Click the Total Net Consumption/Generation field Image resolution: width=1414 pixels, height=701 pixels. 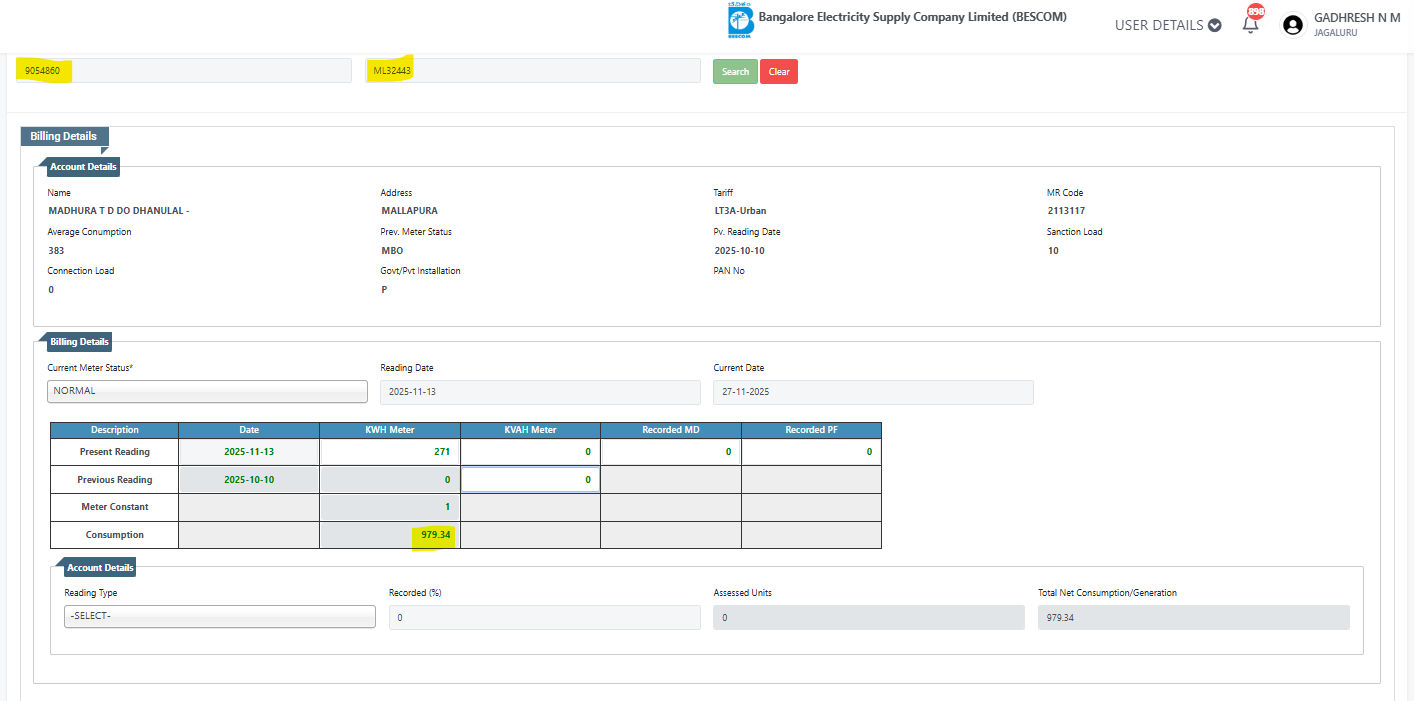point(1193,618)
